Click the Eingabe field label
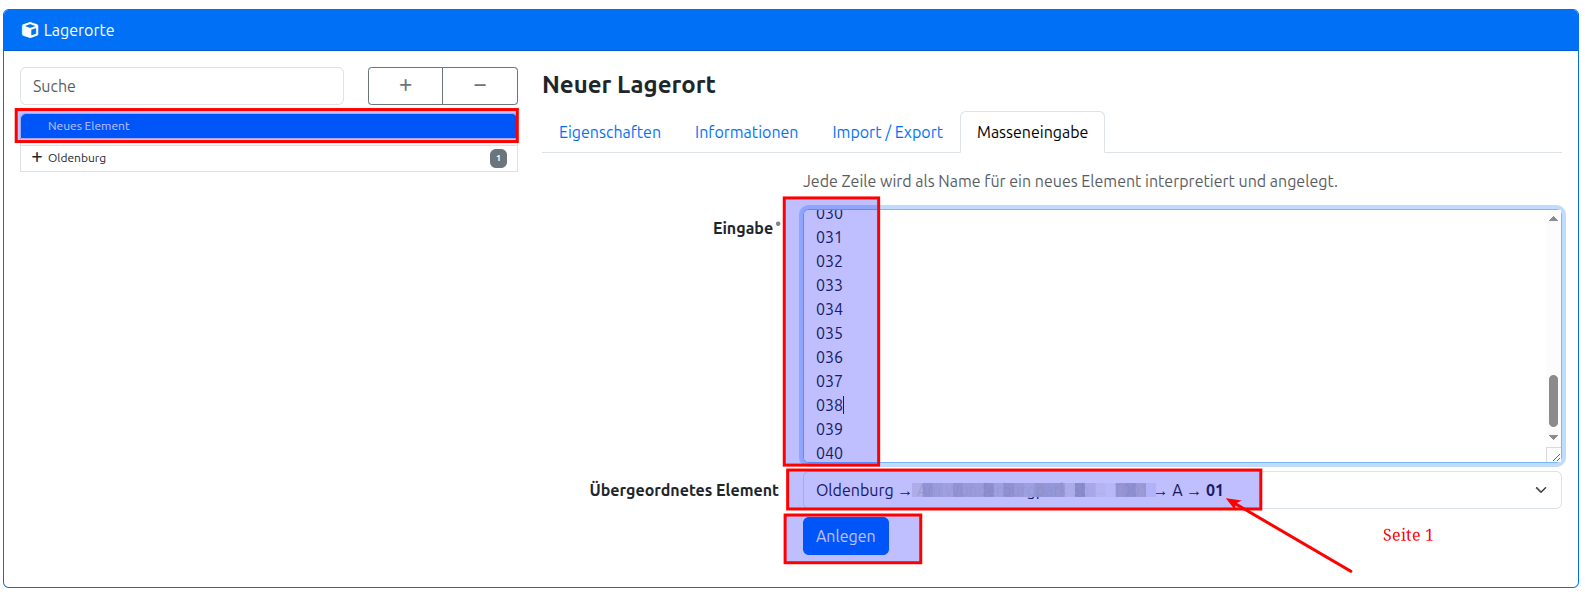 [x=743, y=228]
